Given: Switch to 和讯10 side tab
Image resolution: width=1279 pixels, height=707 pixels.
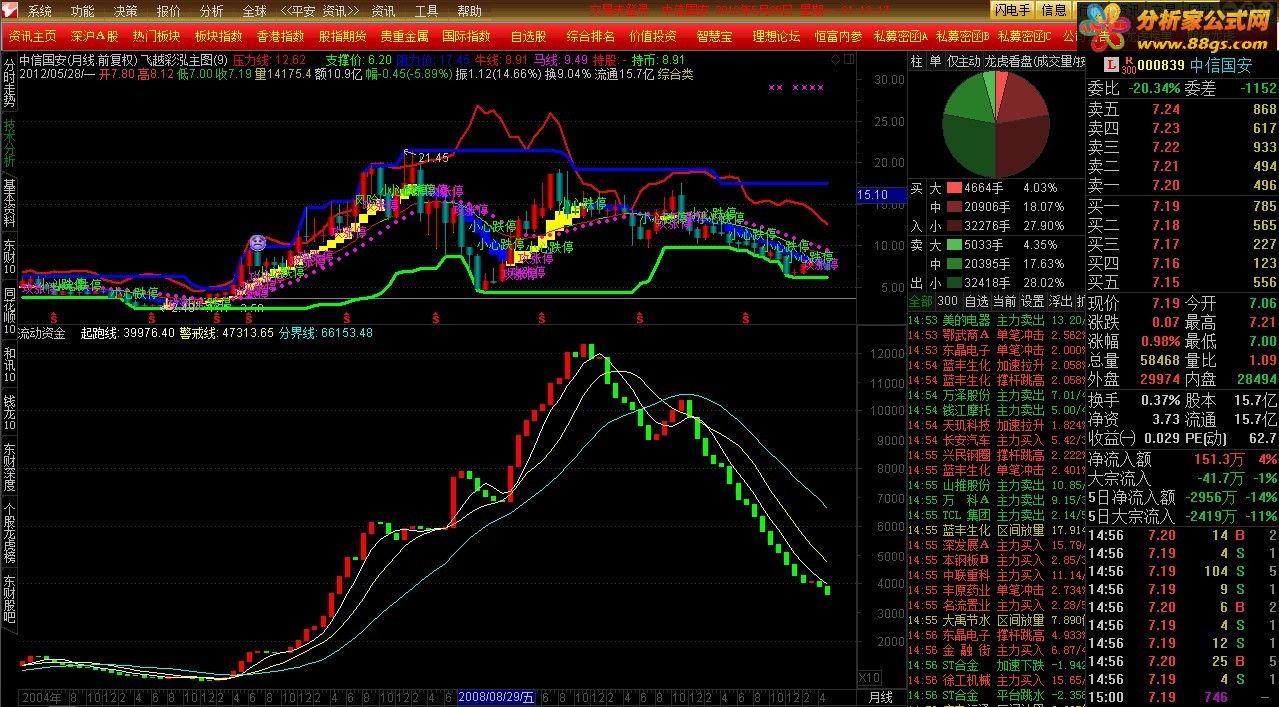Looking at the screenshot, I should [x=9, y=365].
